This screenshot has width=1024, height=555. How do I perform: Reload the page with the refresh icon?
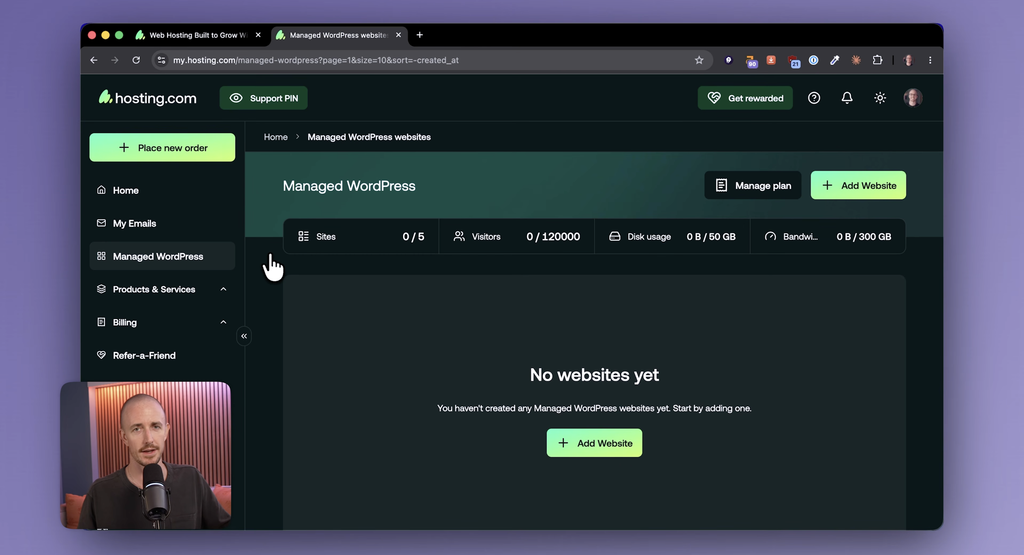[x=136, y=60]
